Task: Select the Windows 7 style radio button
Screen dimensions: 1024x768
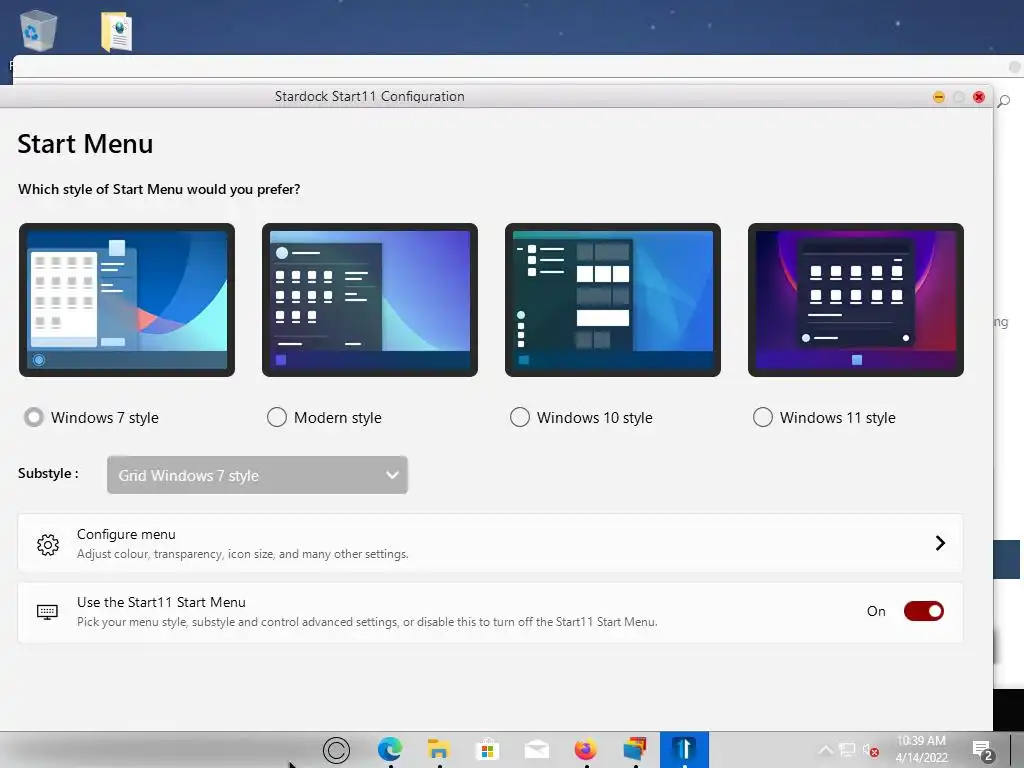Action: [34, 417]
